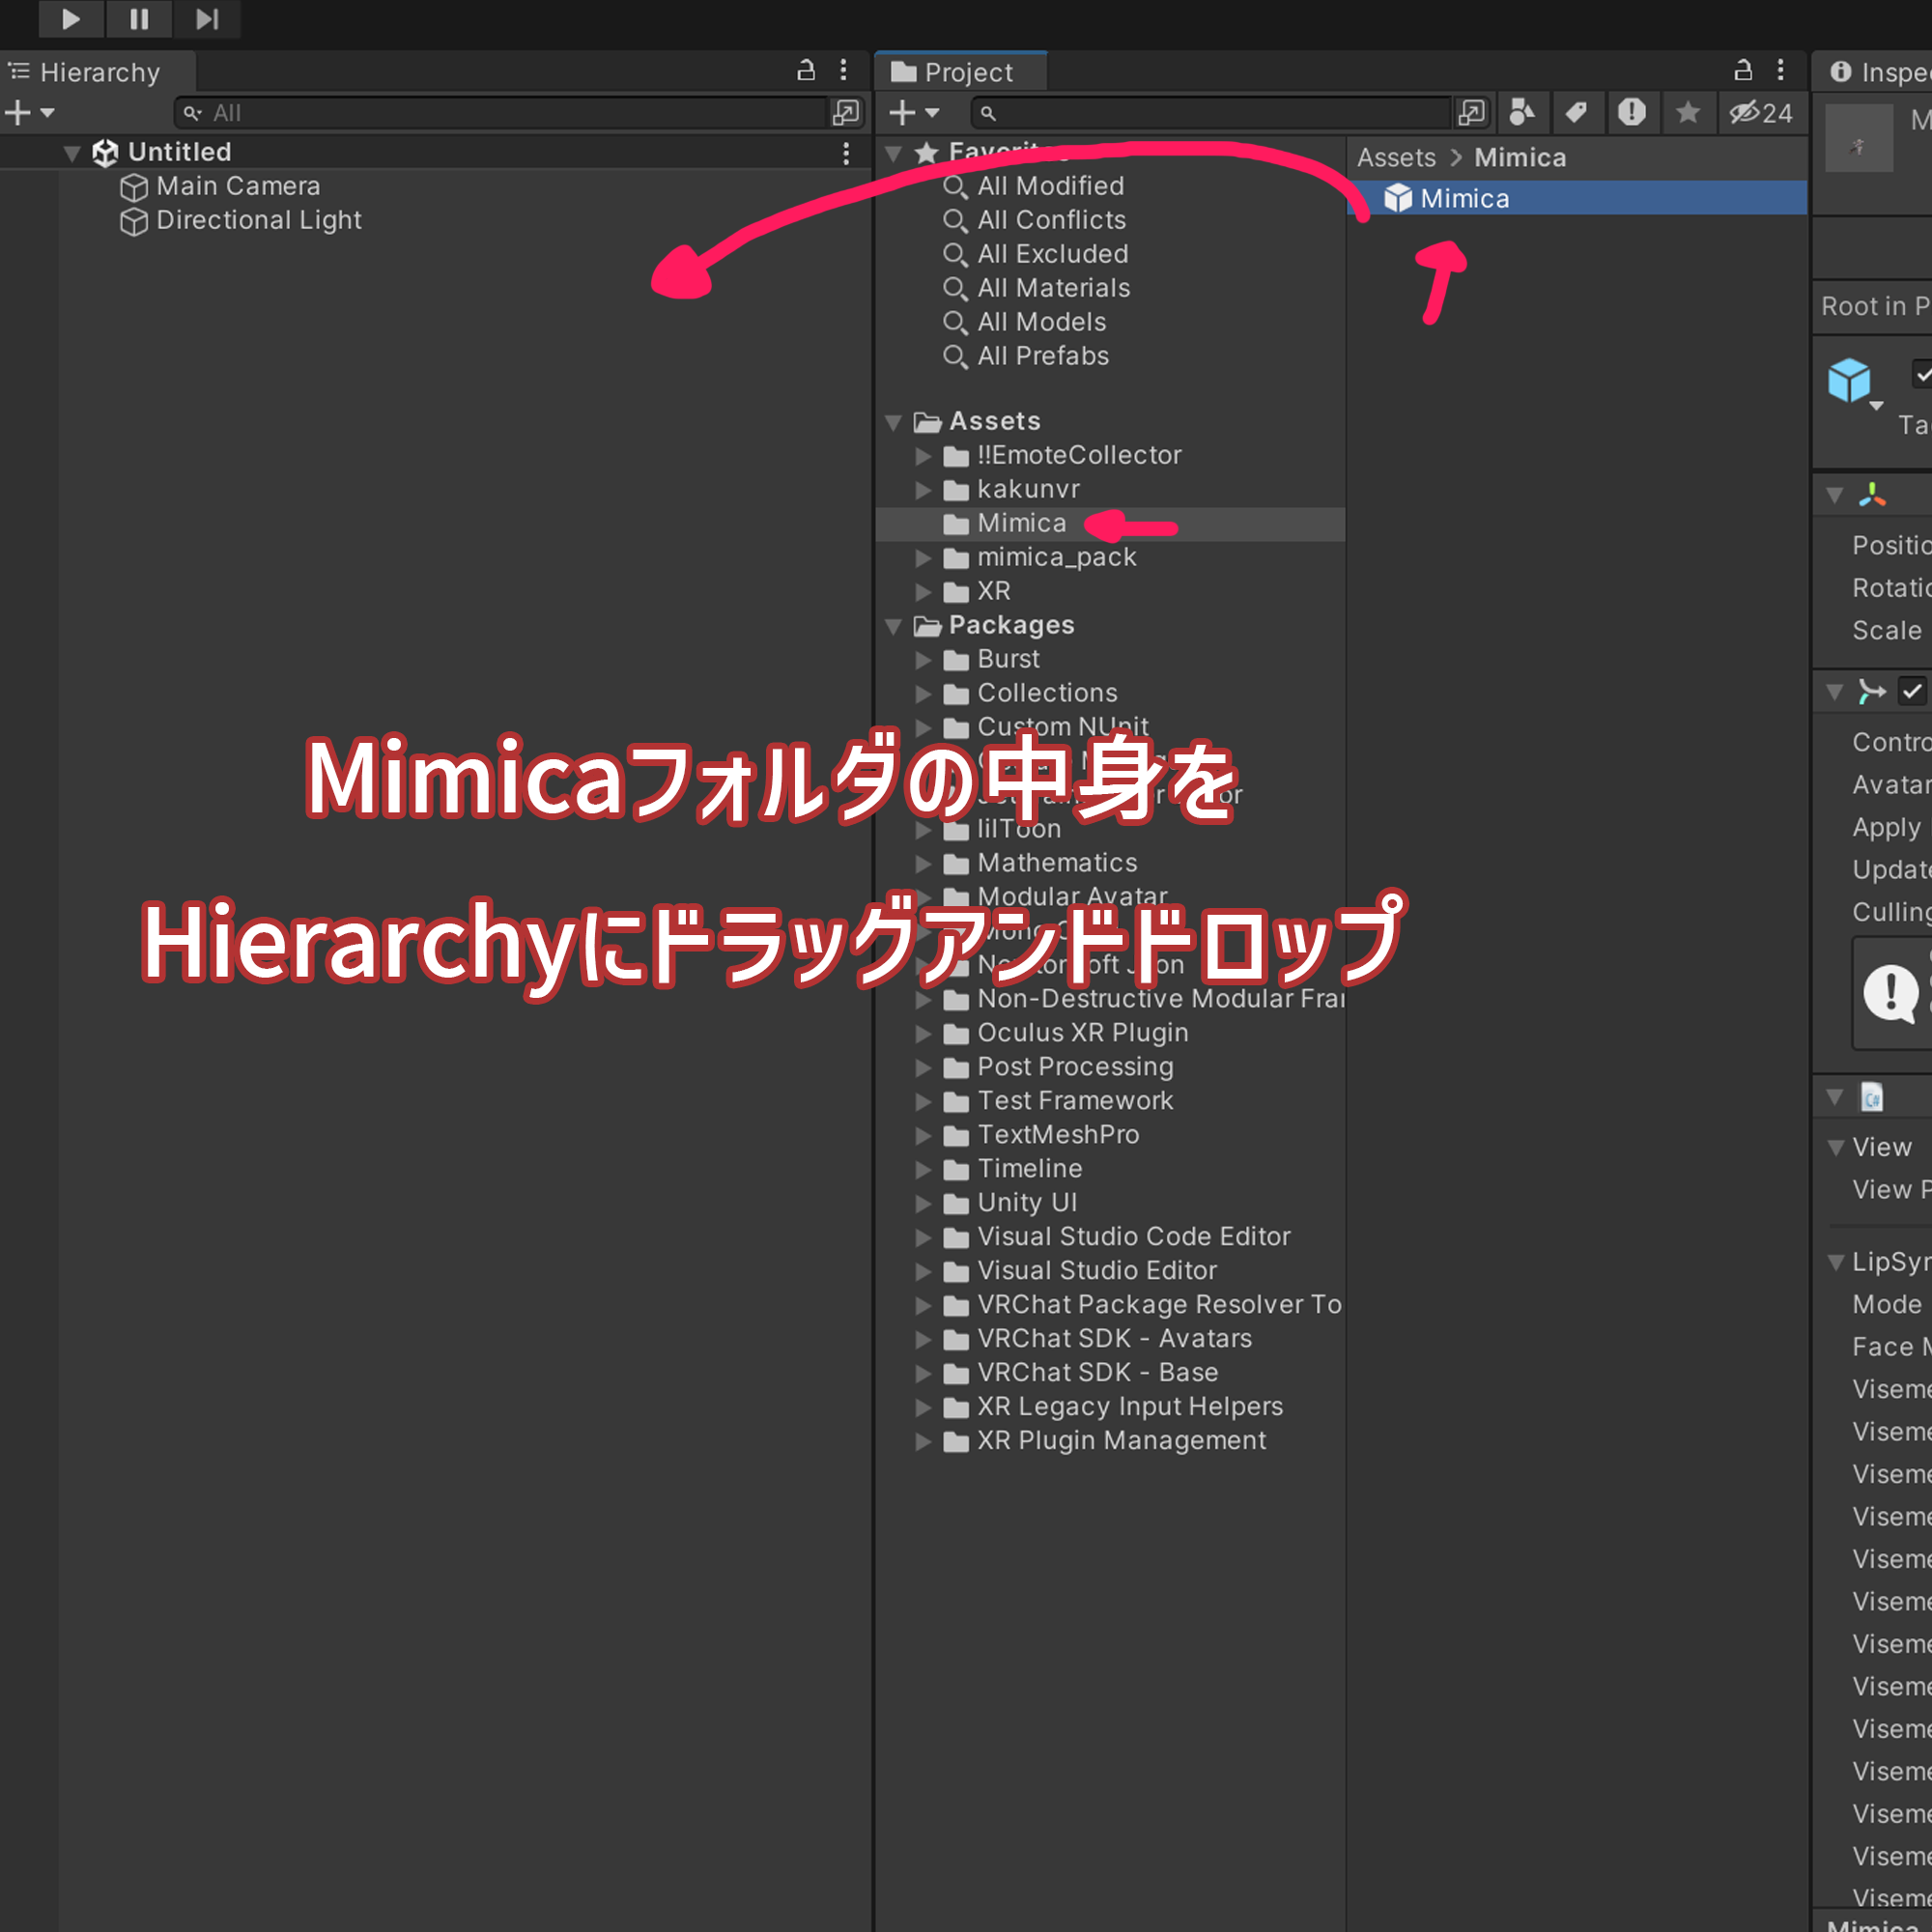
Task: Click inside the Project search field
Action: tap(1200, 112)
